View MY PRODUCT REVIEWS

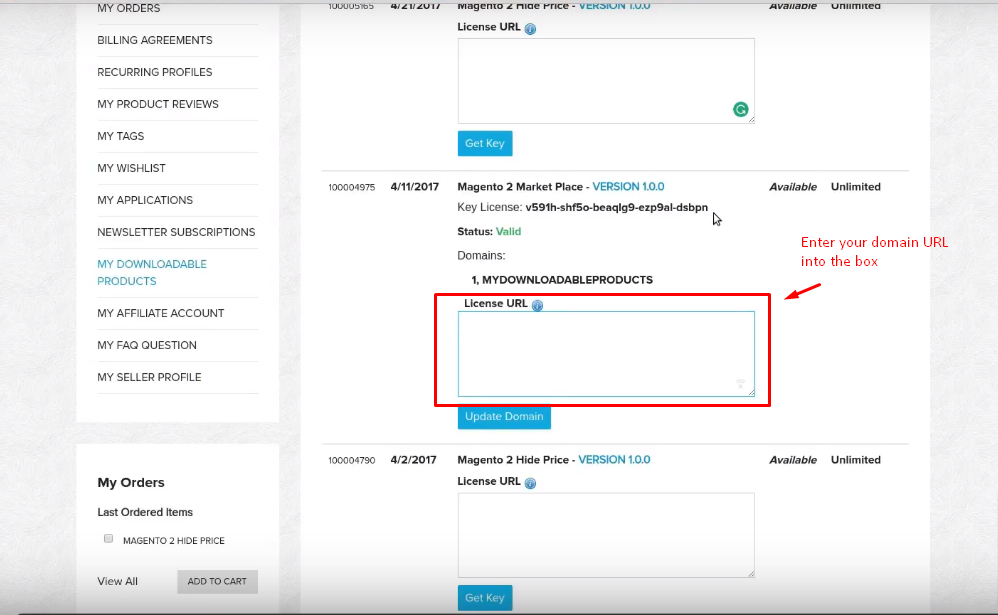click(x=159, y=104)
